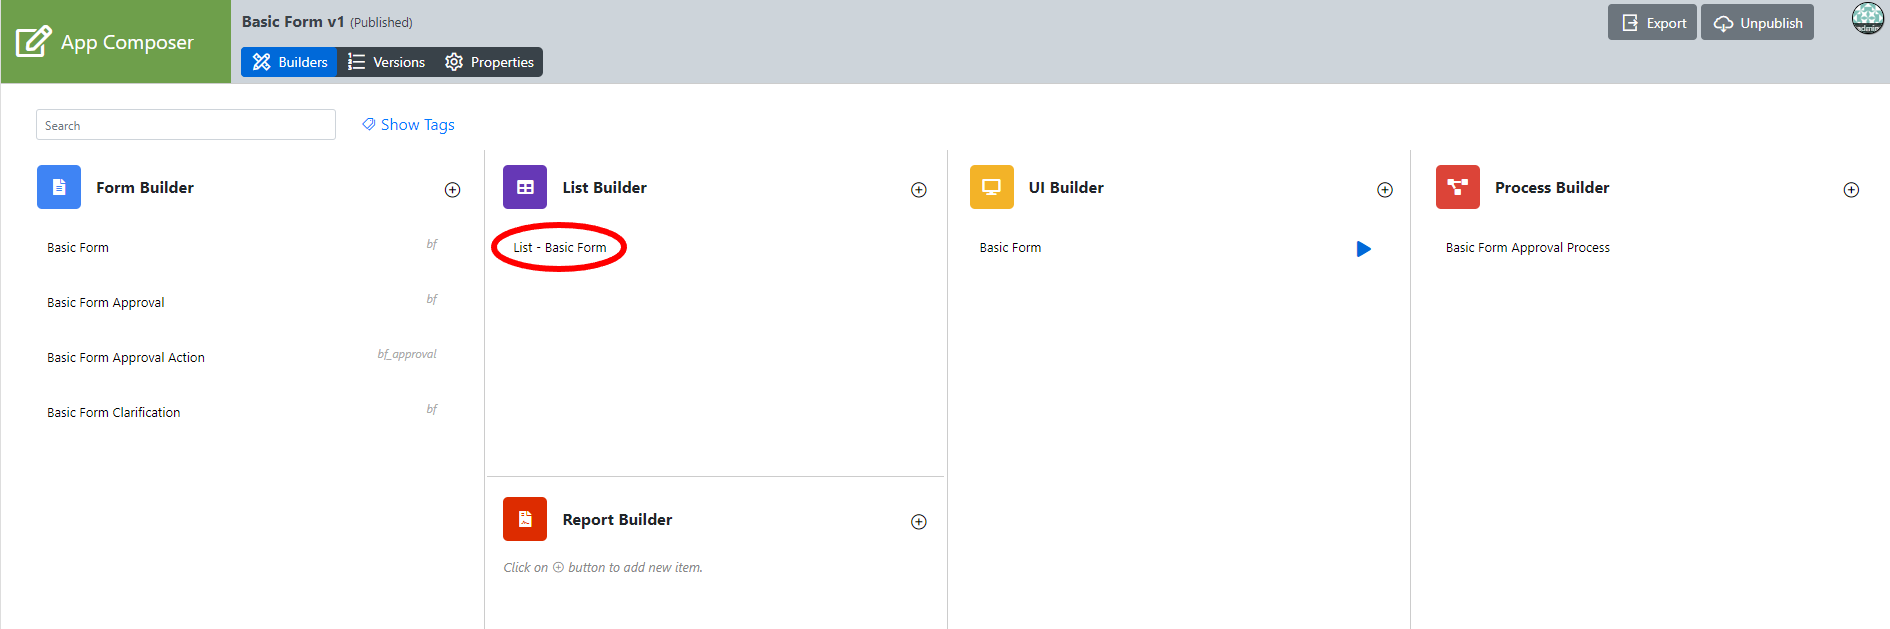
Task: Add a new form with plus icon
Action: coord(452,190)
